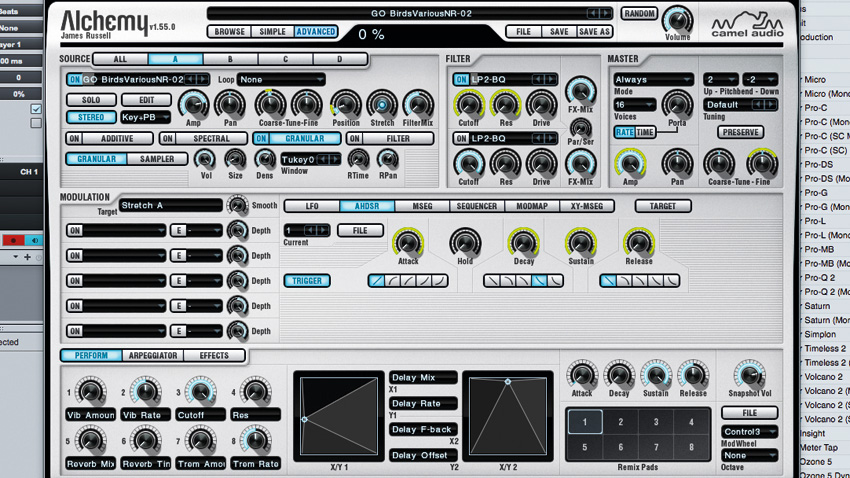Click the SAVE AS button
The image size is (850, 478).
click(x=594, y=31)
